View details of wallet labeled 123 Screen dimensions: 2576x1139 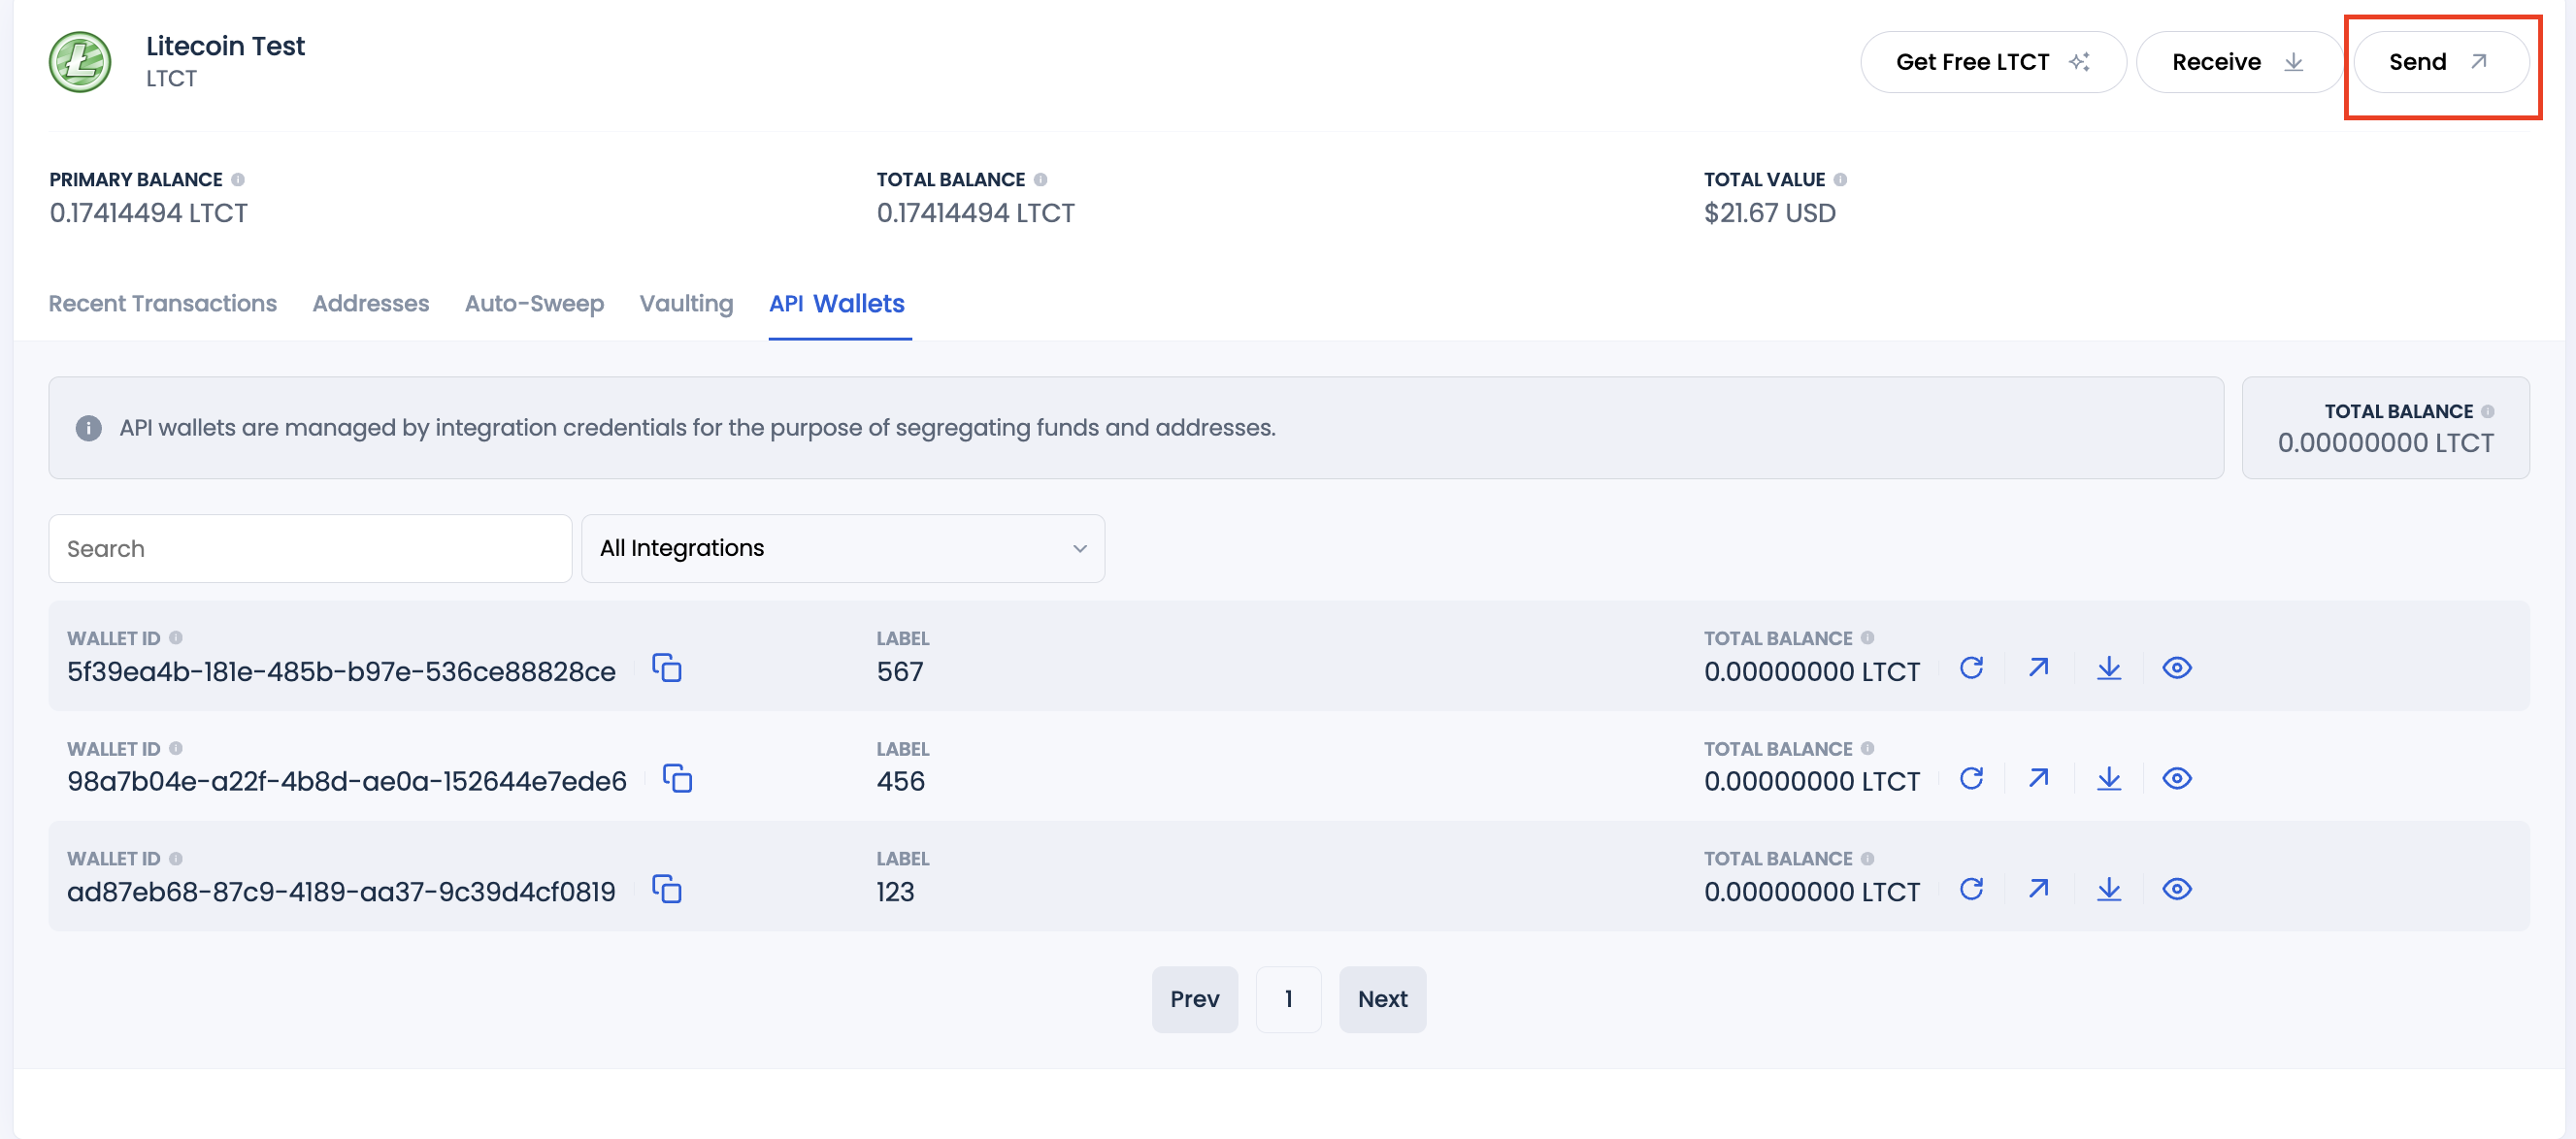click(x=2177, y=889)
